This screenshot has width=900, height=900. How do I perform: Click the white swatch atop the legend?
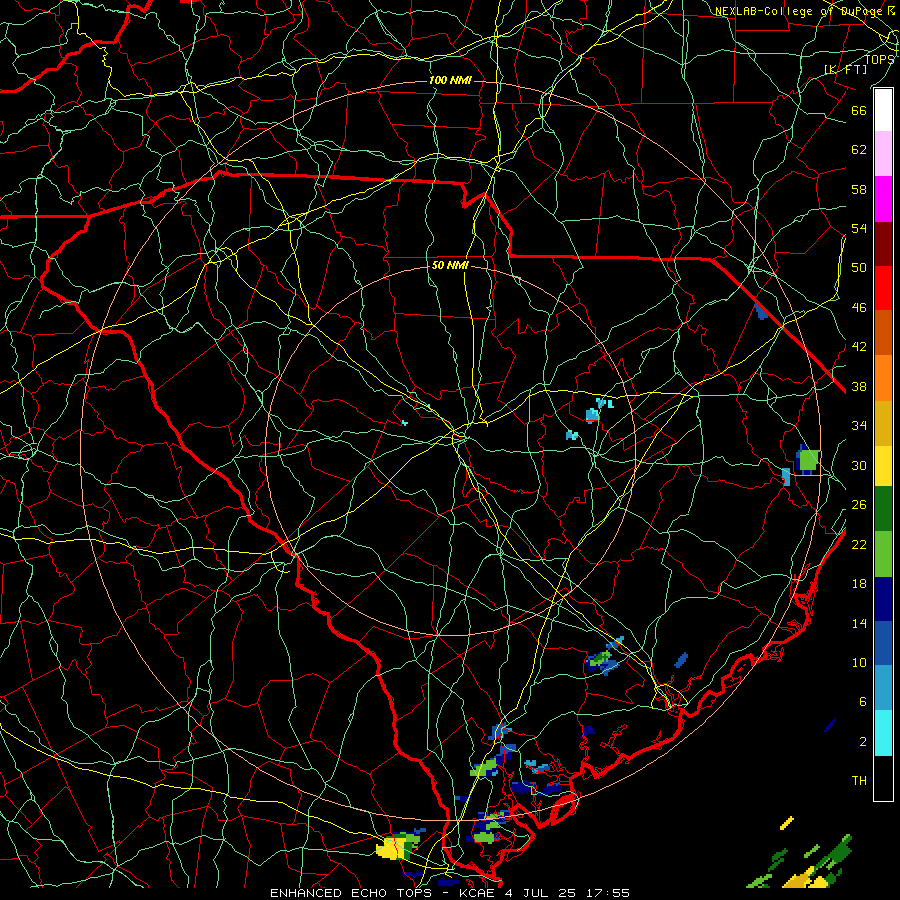coord(883,110)
